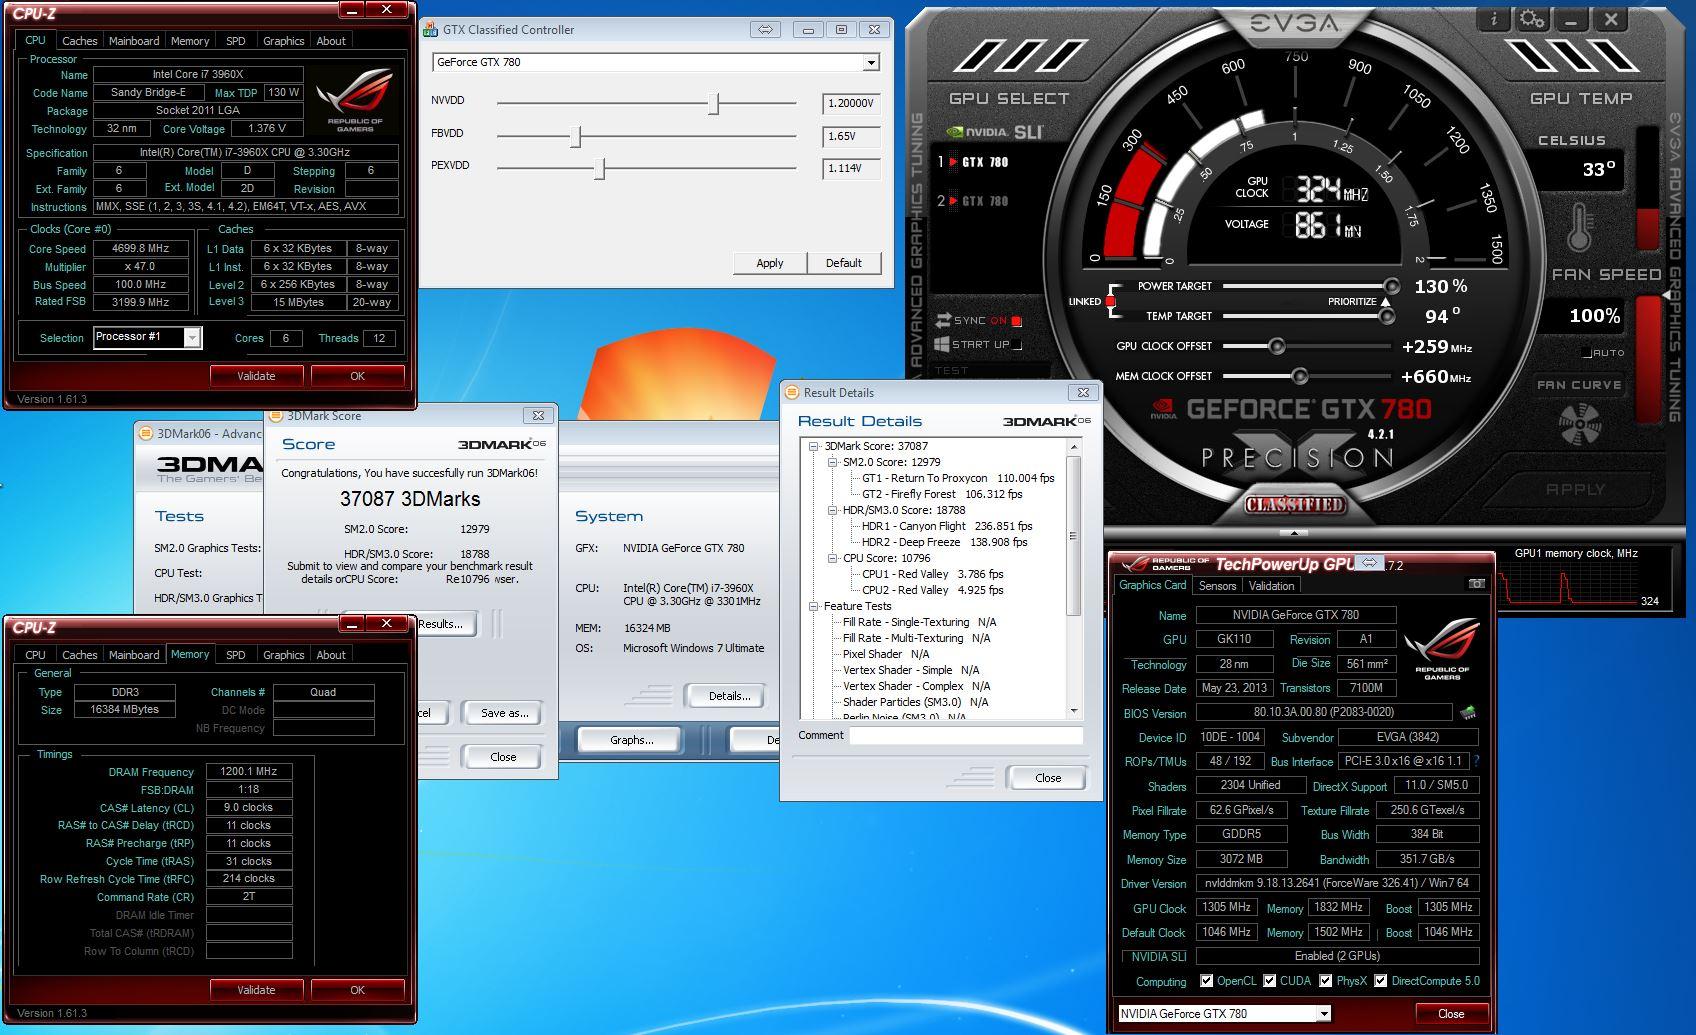
Task: Open the GPU-Z NVIDIA GeForce GTX 780 dropdown
Action: [1324, 1013]
